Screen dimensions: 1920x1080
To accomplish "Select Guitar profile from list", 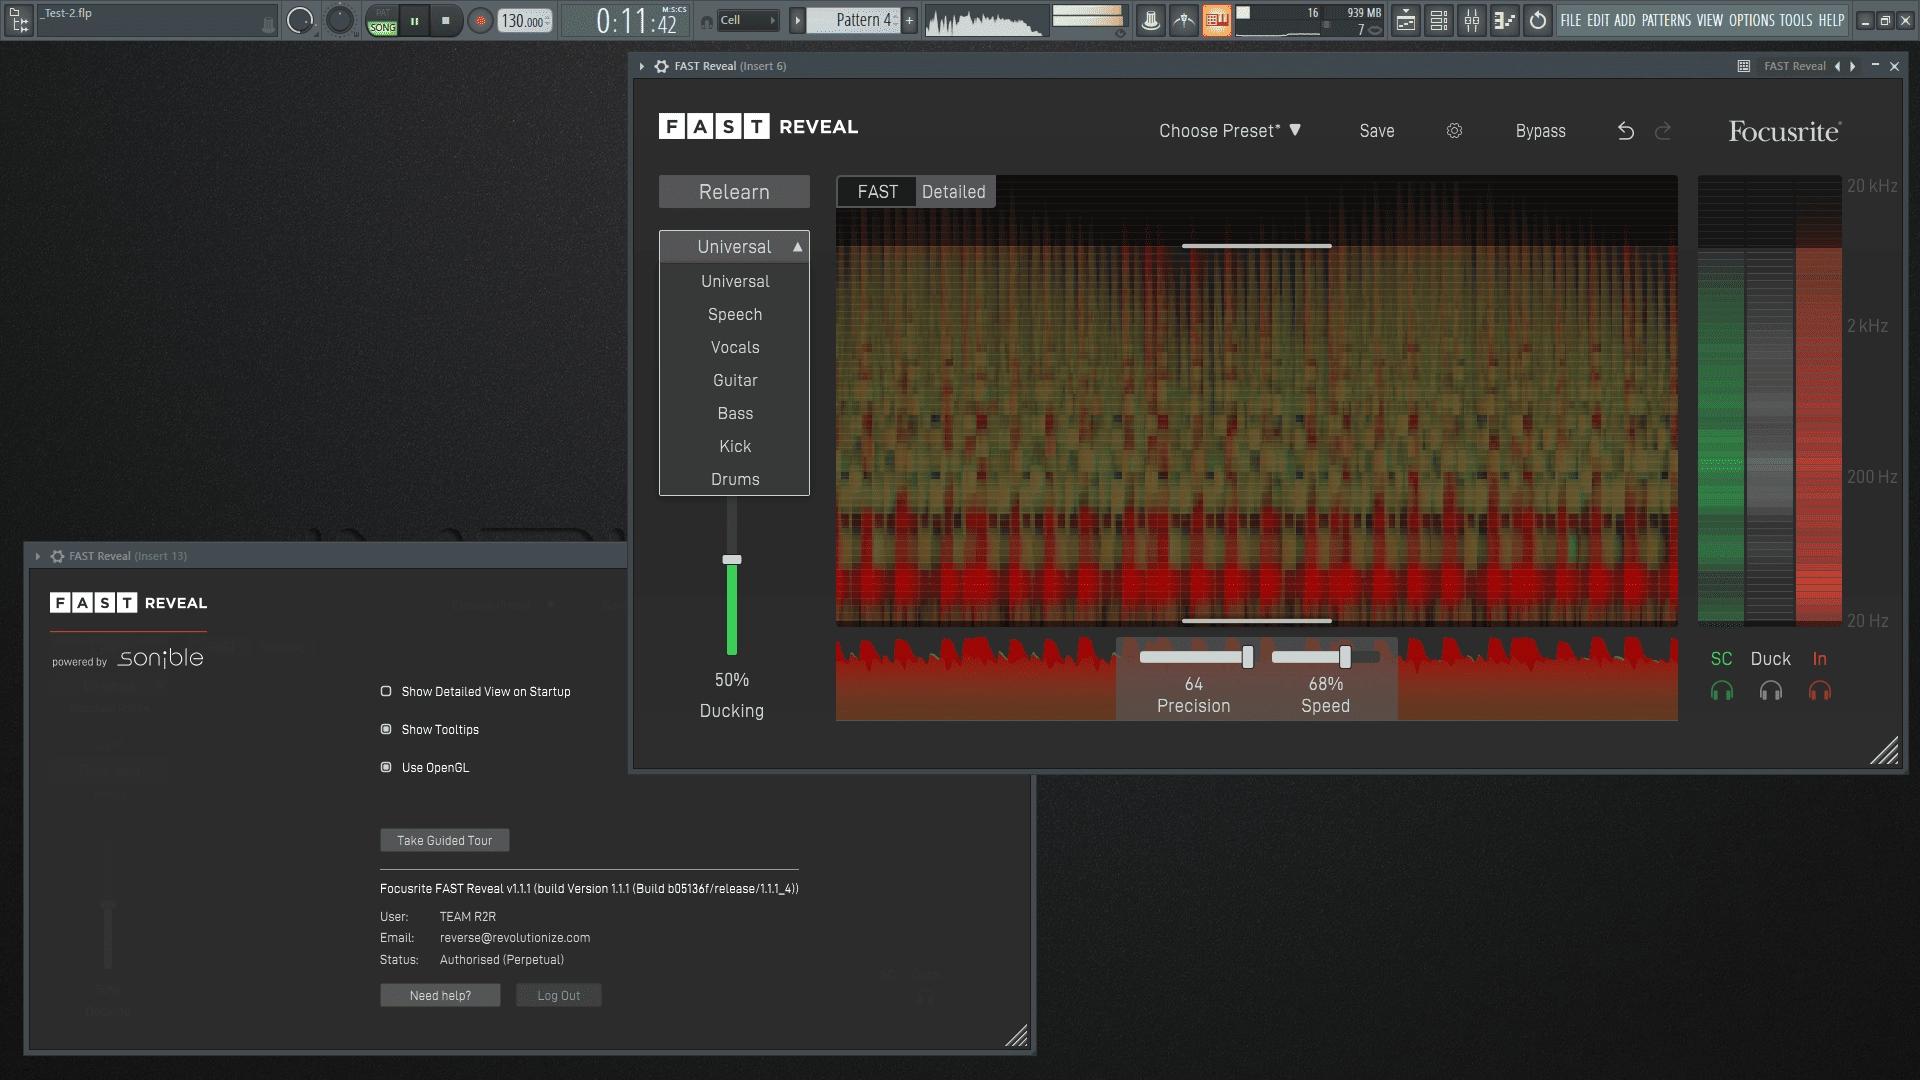I will (x=735, y=380).
